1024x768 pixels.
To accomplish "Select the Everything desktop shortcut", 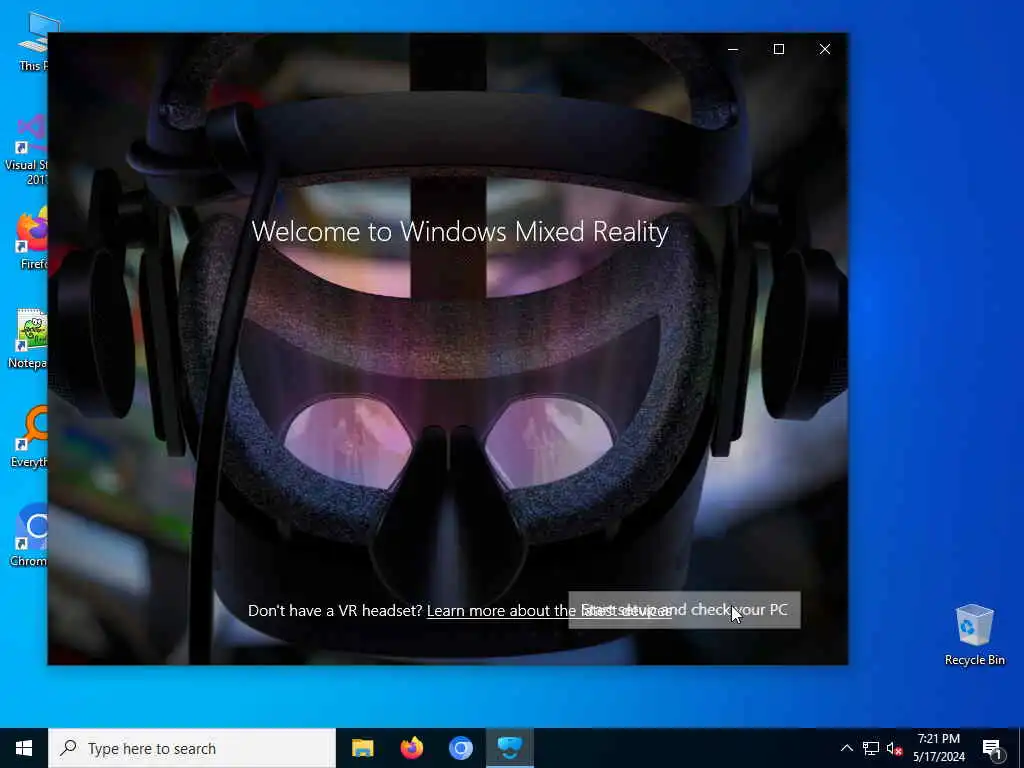I will pyautogui.click(x=30, y=436).
